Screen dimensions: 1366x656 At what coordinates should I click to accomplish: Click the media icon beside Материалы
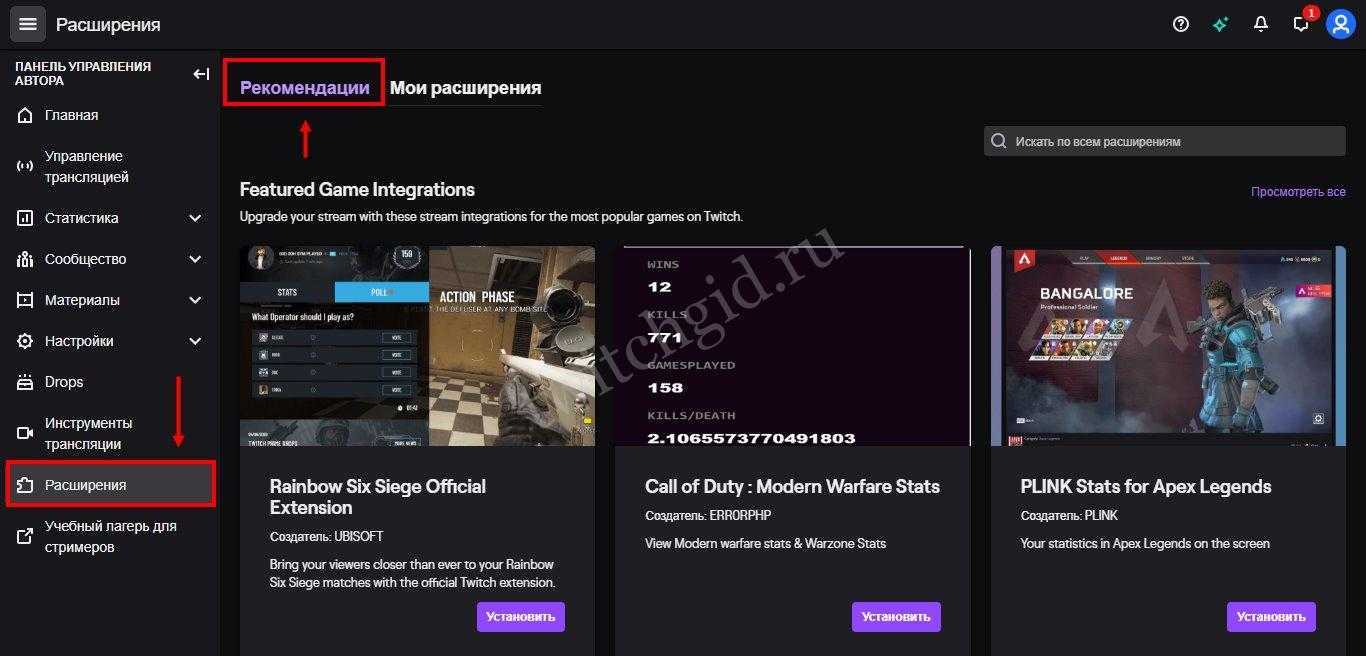pyautogui.click(x=26, y=300)
